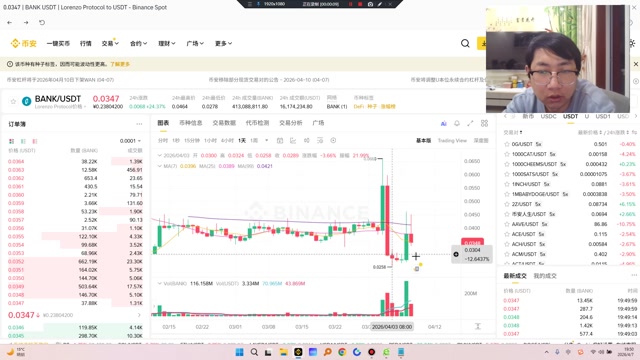Image resolution: width=640 pixels, height=360 pixels.
Task: Open the 理财 dropdown menu
Action: click(167, 43)
